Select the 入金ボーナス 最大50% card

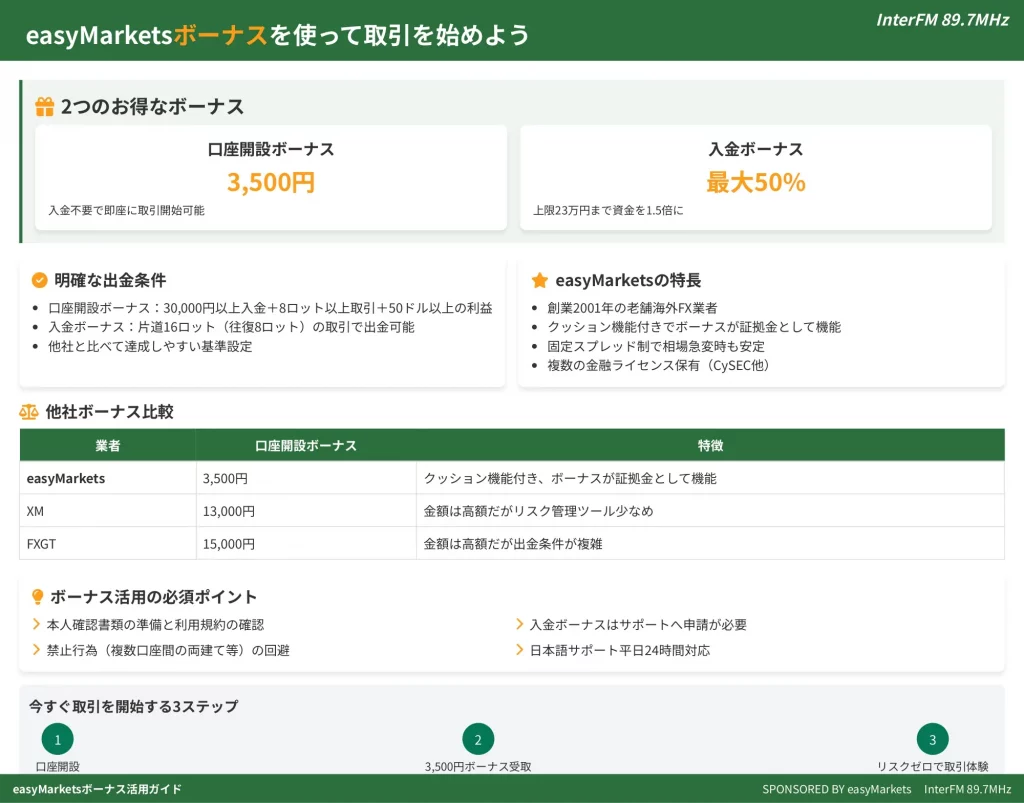pyautogui.click(x=756, y=178)
